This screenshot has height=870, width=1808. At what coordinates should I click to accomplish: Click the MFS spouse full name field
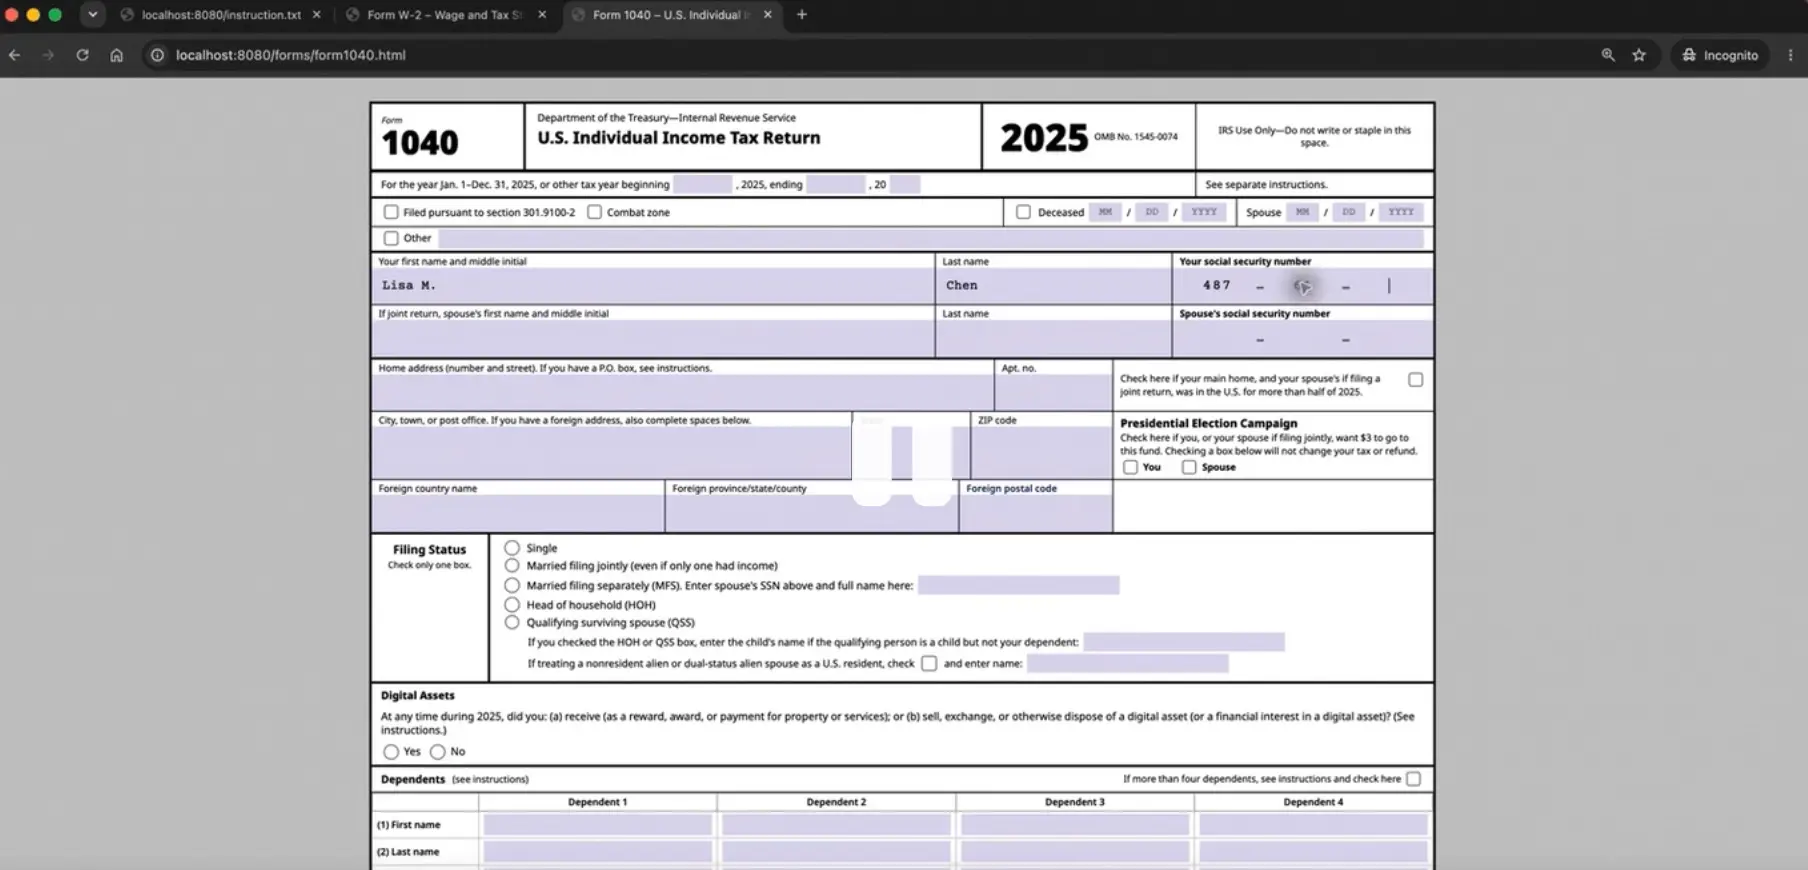[x=1018, y=585]
